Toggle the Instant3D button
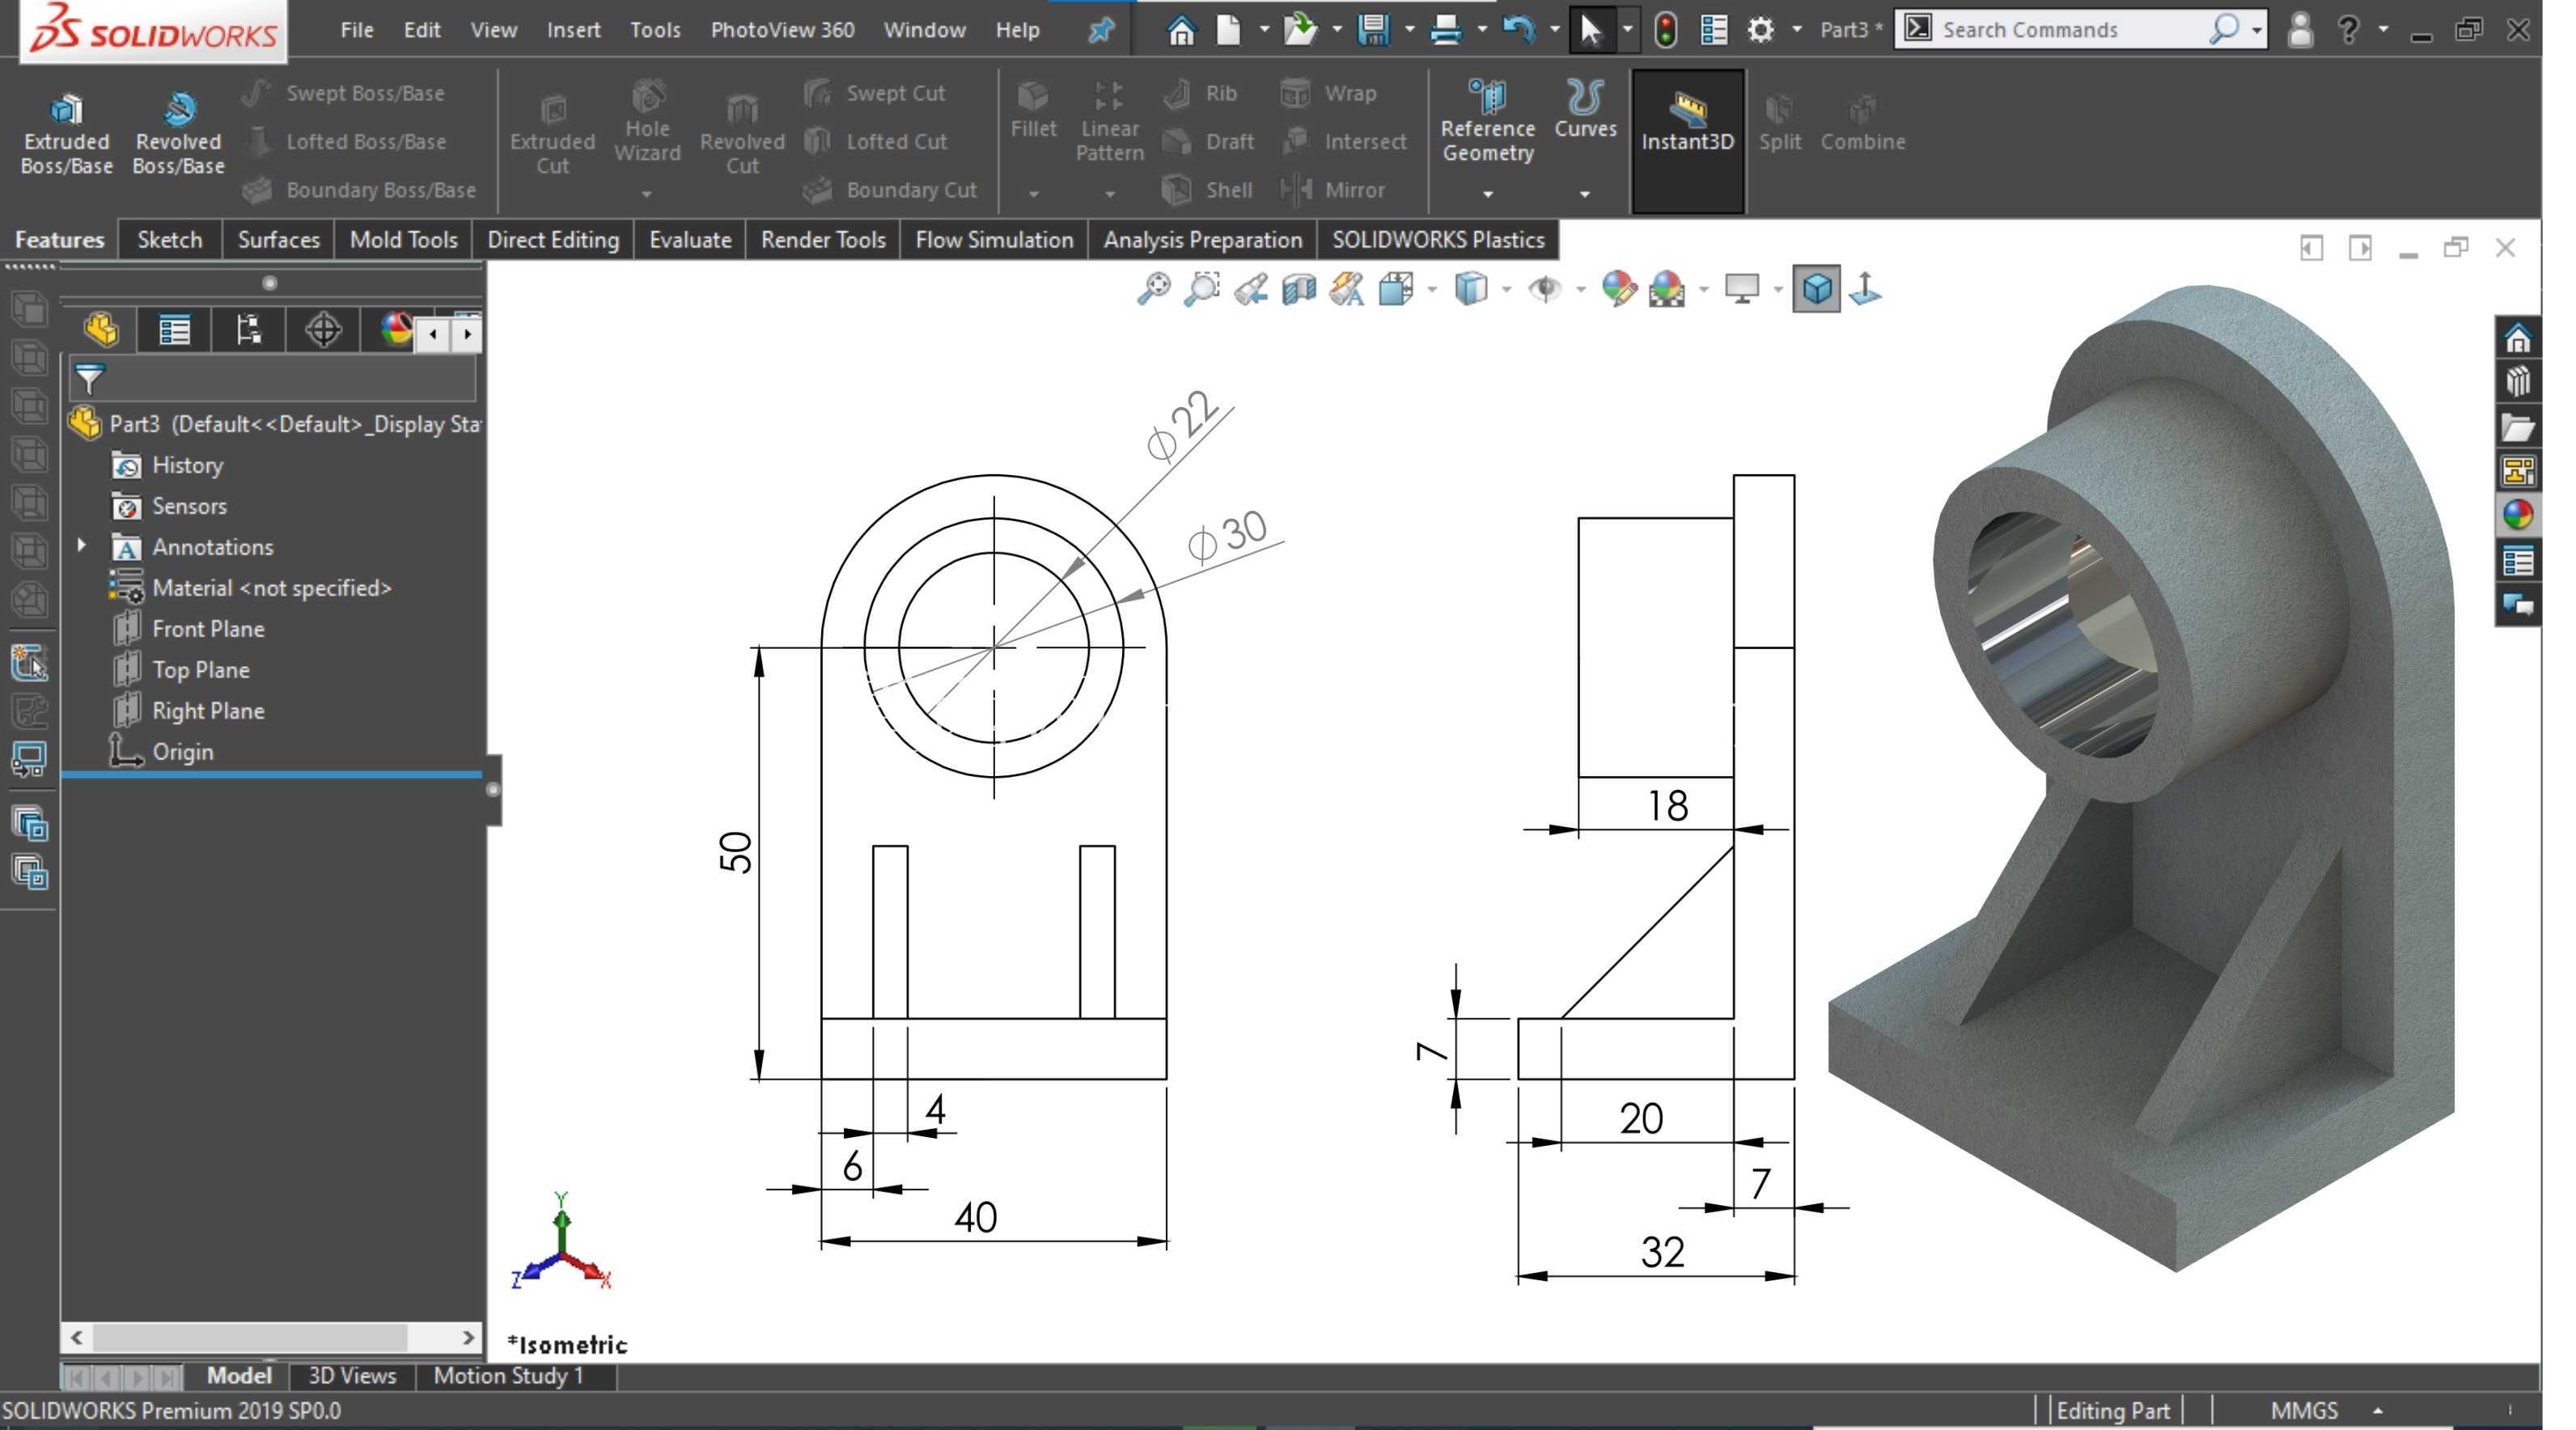 click(1687, 139)
